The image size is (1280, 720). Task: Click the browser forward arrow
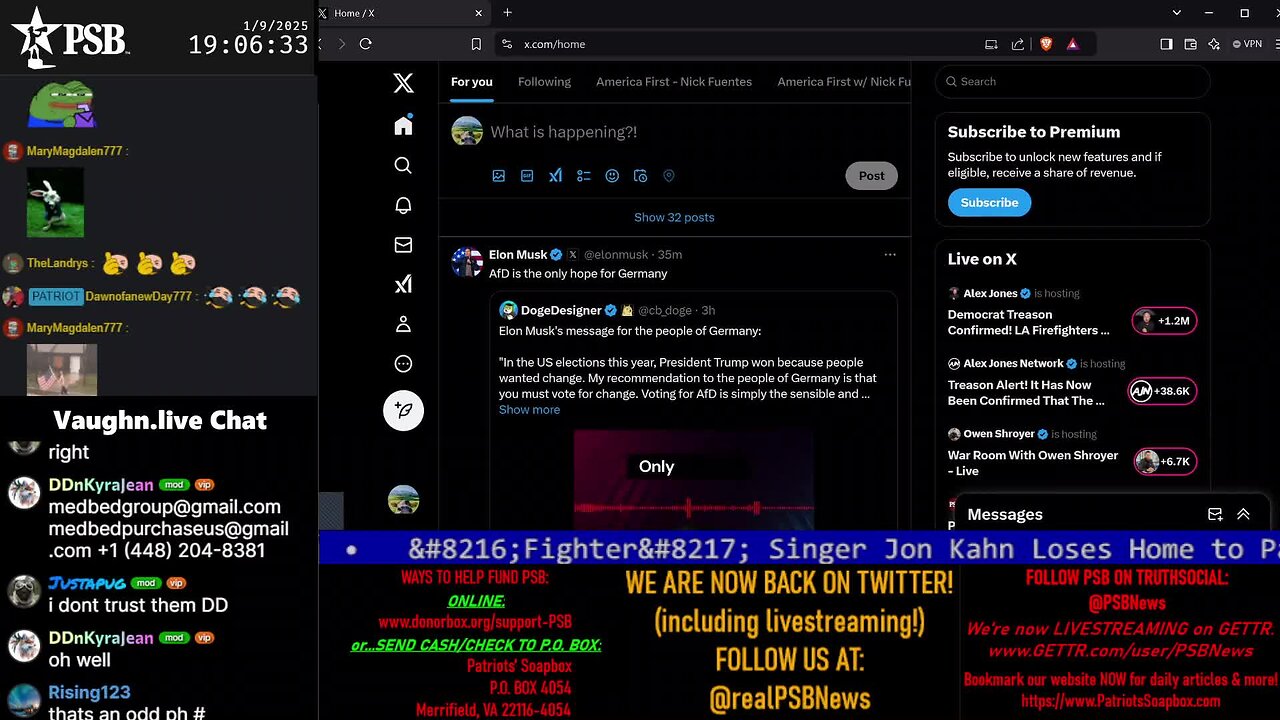(341, 44)
